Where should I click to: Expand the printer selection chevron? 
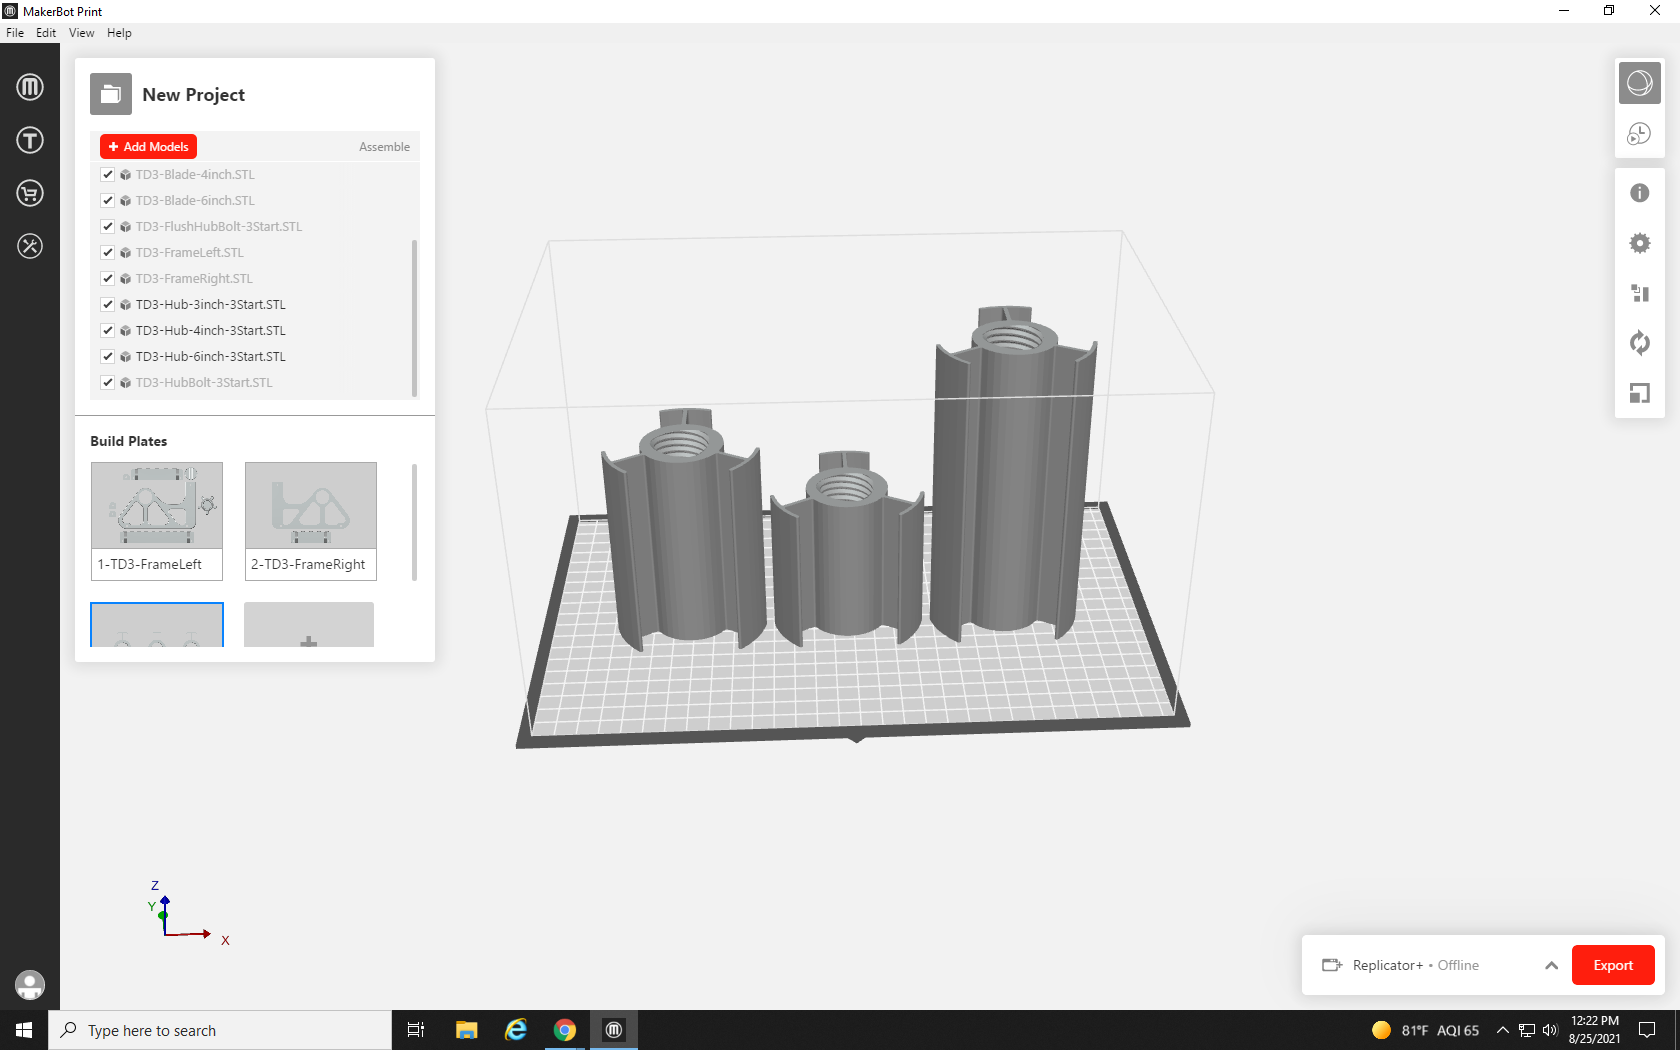tap(1551, 965)
